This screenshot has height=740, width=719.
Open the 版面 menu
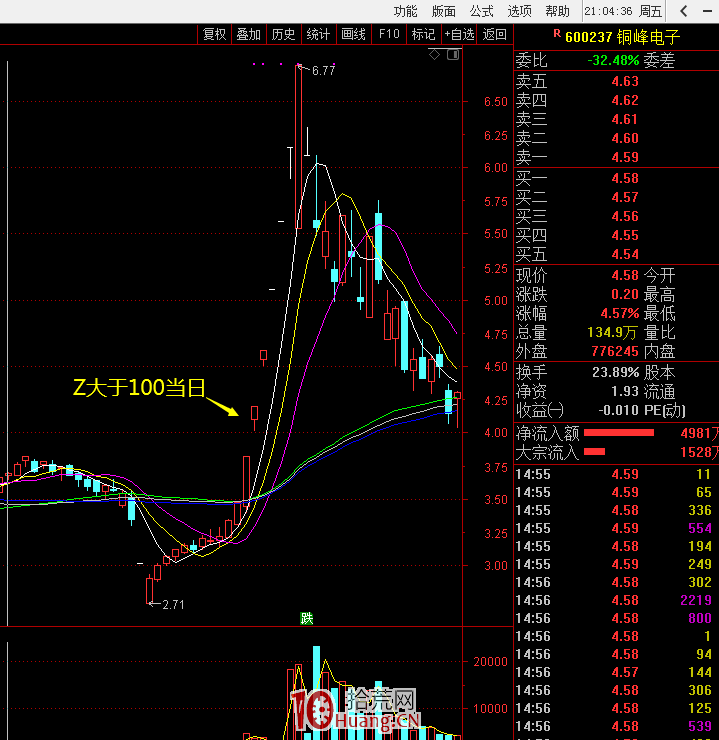pos(443,11)
